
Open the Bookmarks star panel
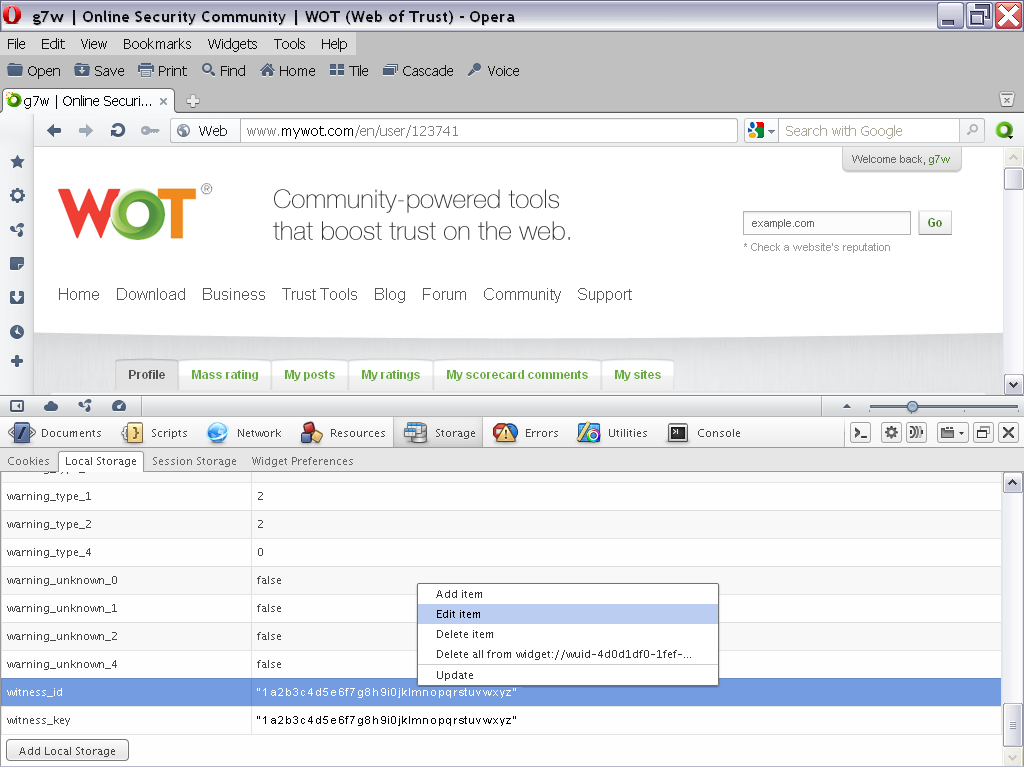coord(17,161)
